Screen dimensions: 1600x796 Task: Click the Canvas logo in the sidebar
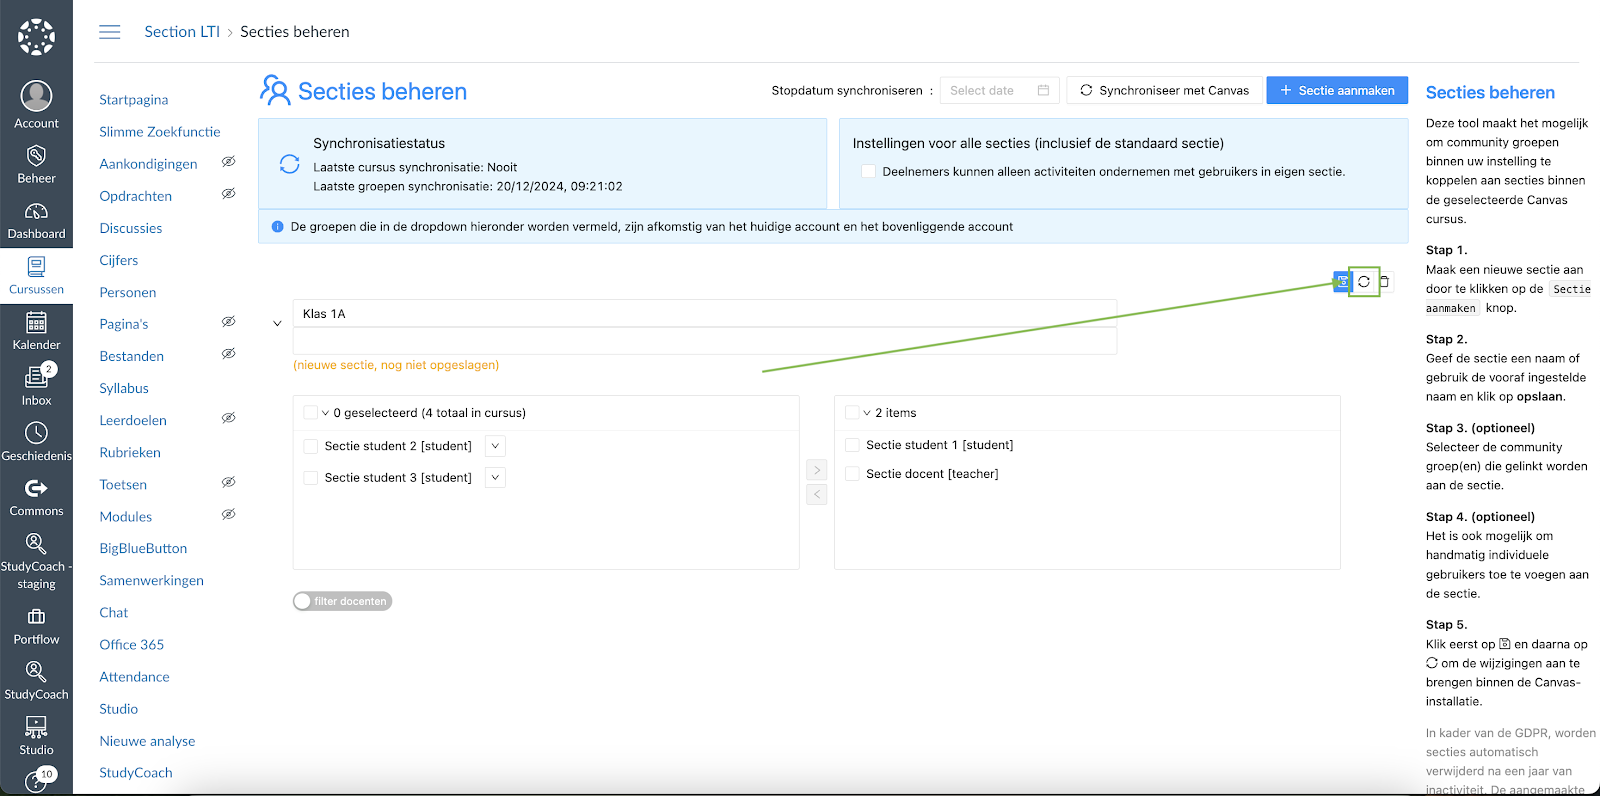coord(36,37)
